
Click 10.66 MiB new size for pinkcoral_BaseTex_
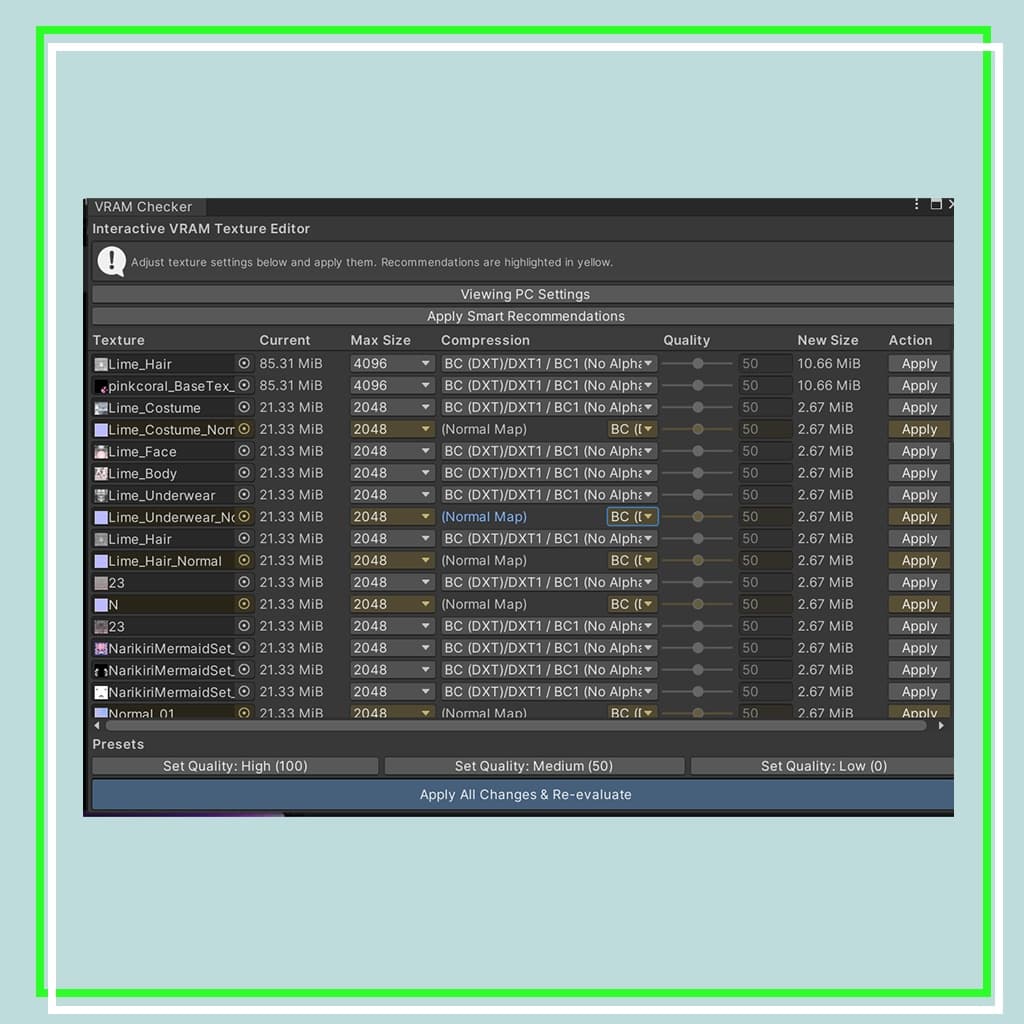pos(829,385)
